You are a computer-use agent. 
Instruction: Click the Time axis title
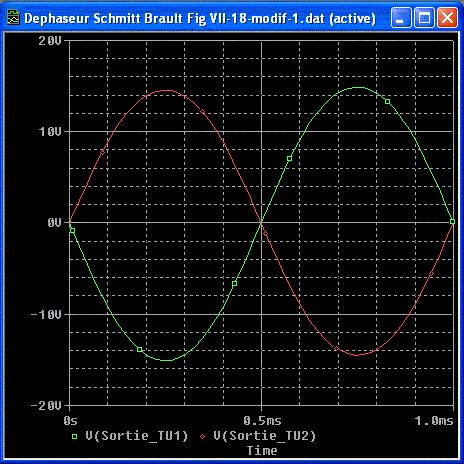(262, 451)
